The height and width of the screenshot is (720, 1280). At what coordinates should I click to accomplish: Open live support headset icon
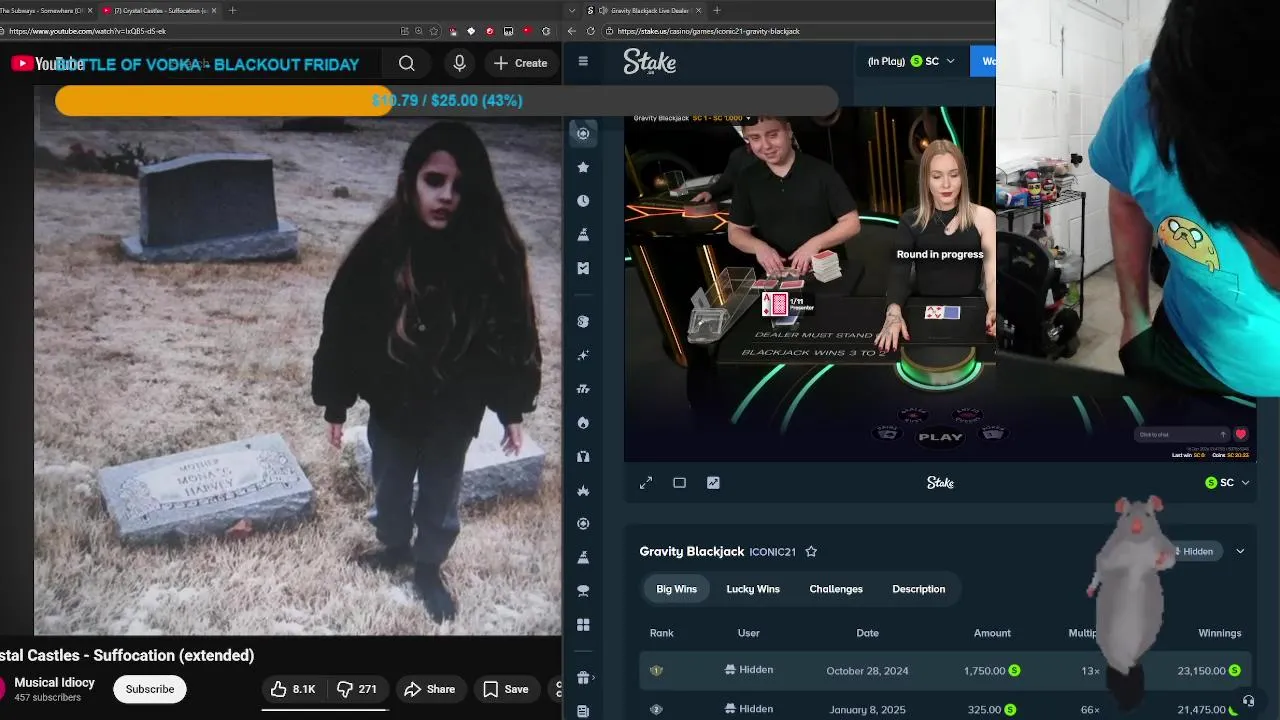(1248, 701)
